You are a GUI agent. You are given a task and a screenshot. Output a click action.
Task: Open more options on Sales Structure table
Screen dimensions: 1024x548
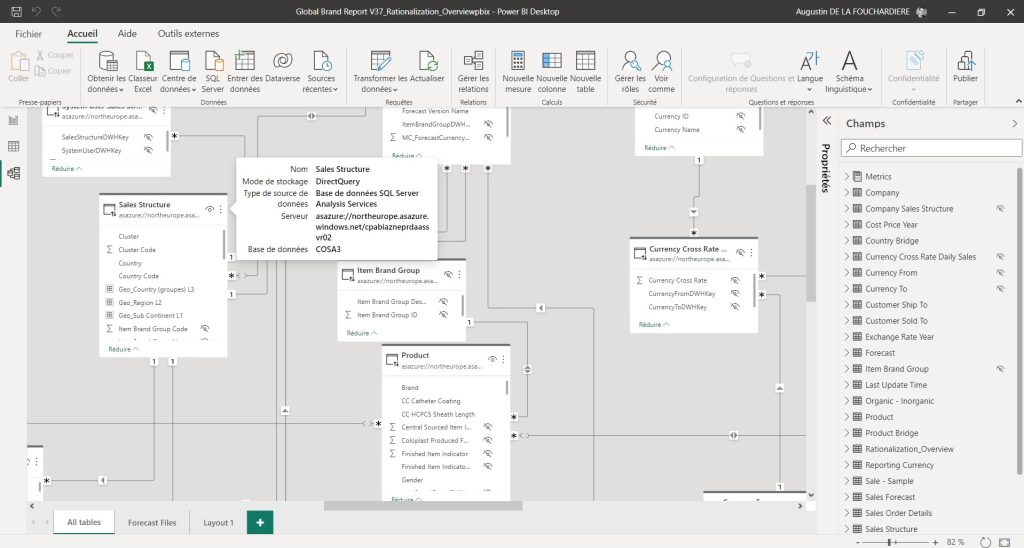tap(221, 210)
